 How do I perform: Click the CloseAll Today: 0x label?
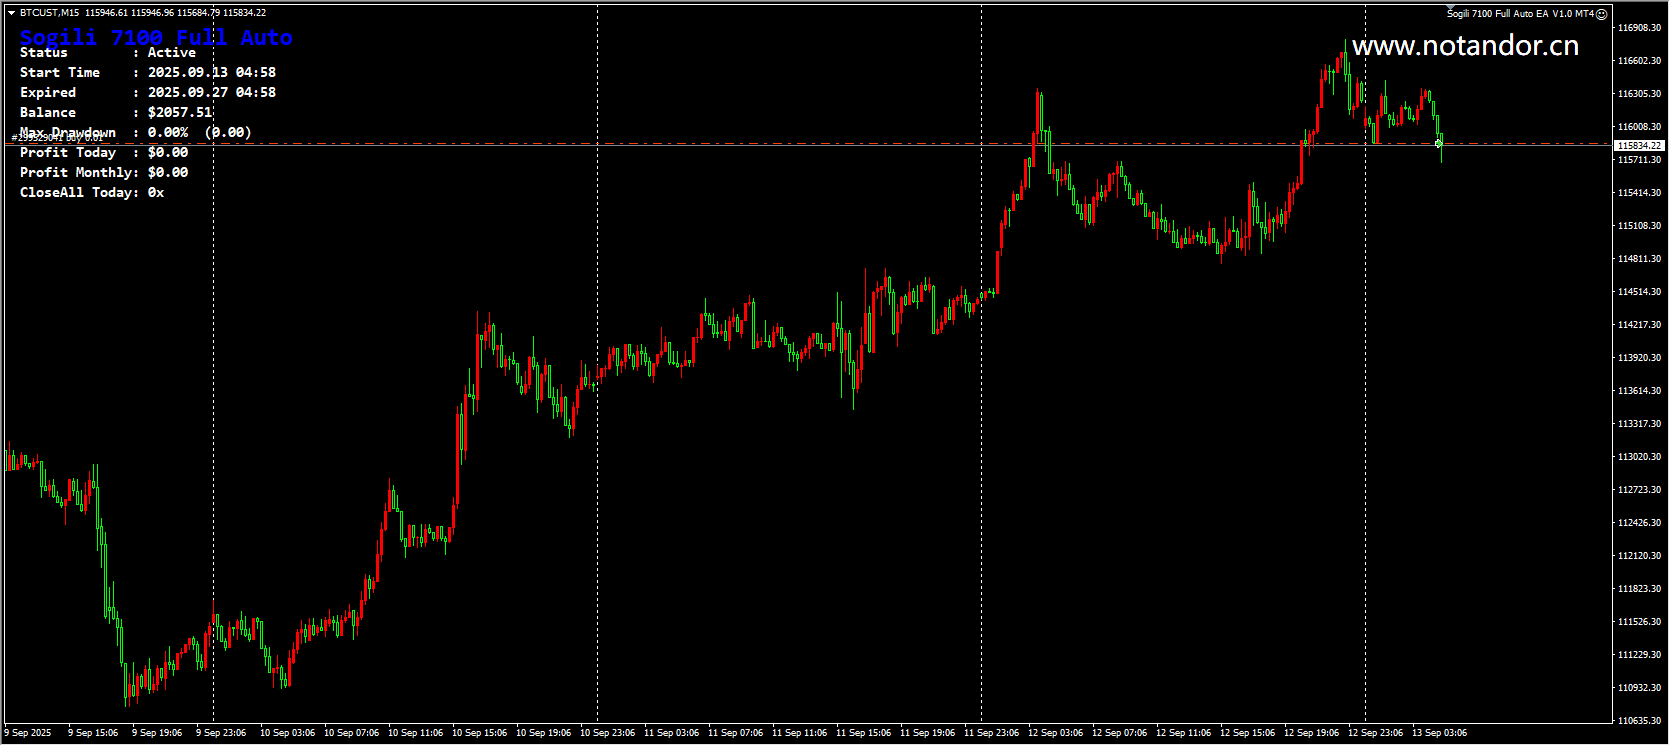click(92, 193)
